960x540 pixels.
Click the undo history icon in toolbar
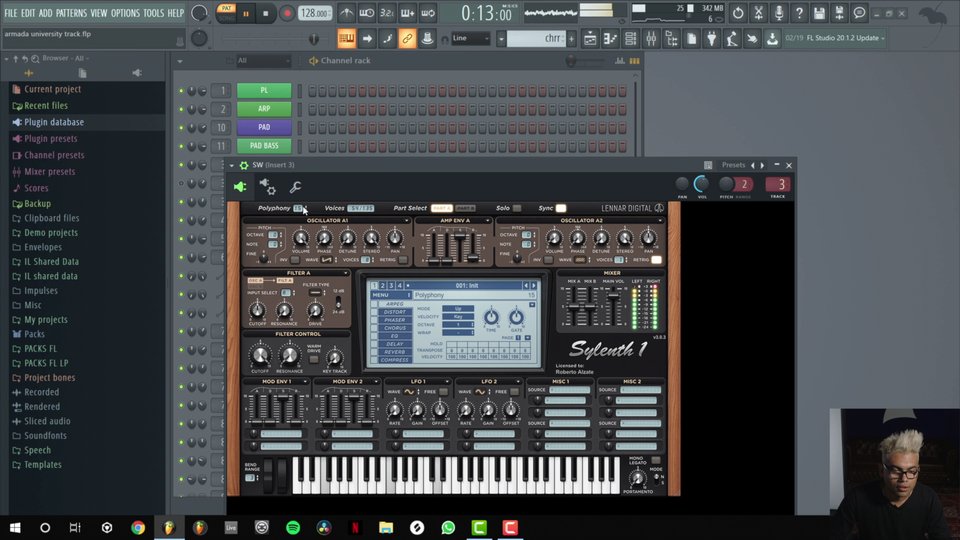tap(738, 13)
